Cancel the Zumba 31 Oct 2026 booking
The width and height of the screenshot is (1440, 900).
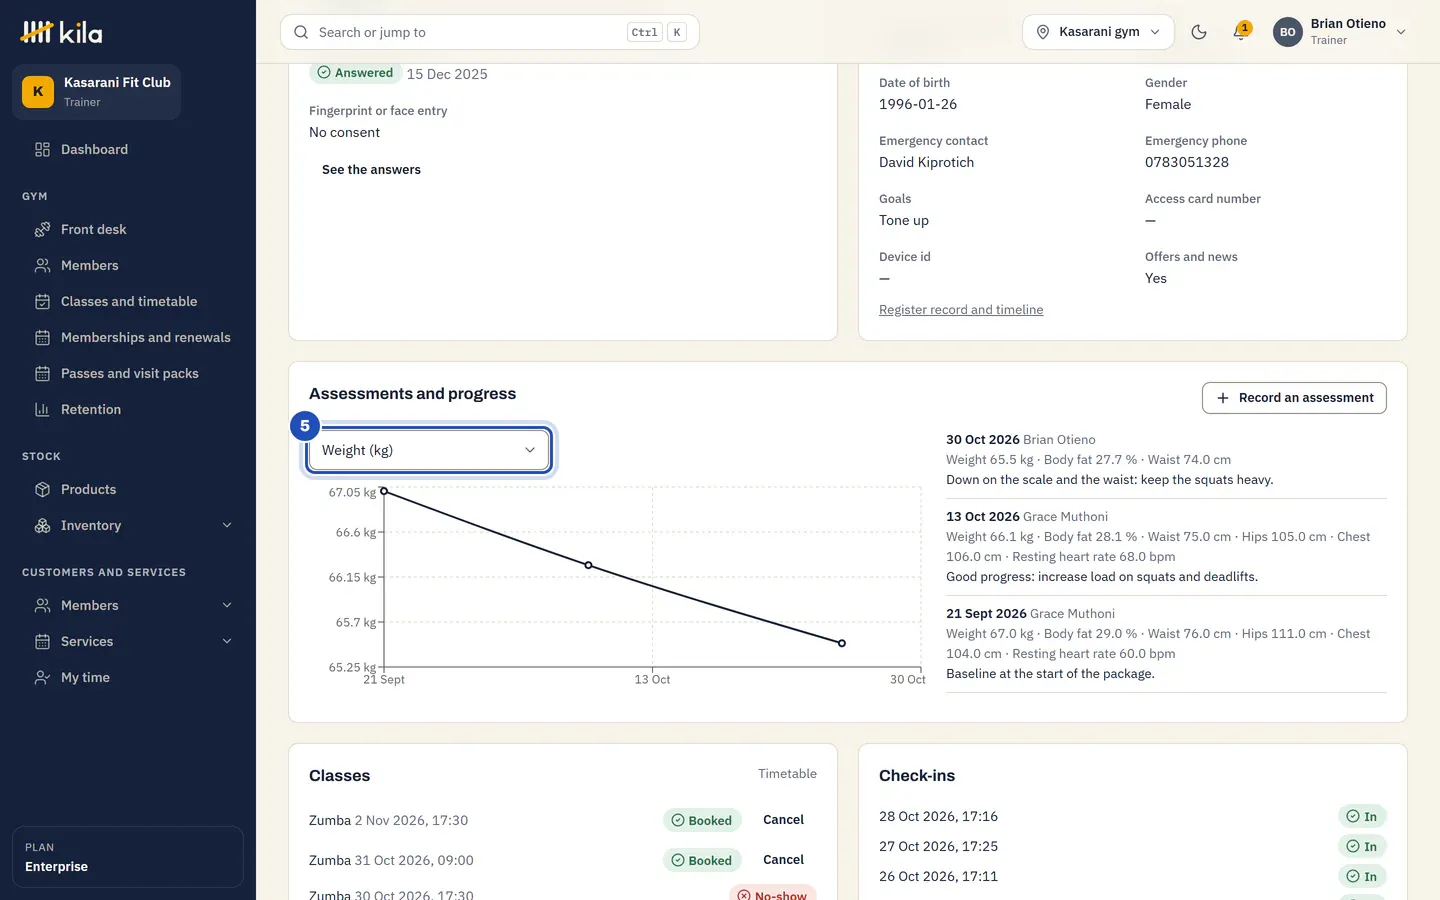[783, 860]
